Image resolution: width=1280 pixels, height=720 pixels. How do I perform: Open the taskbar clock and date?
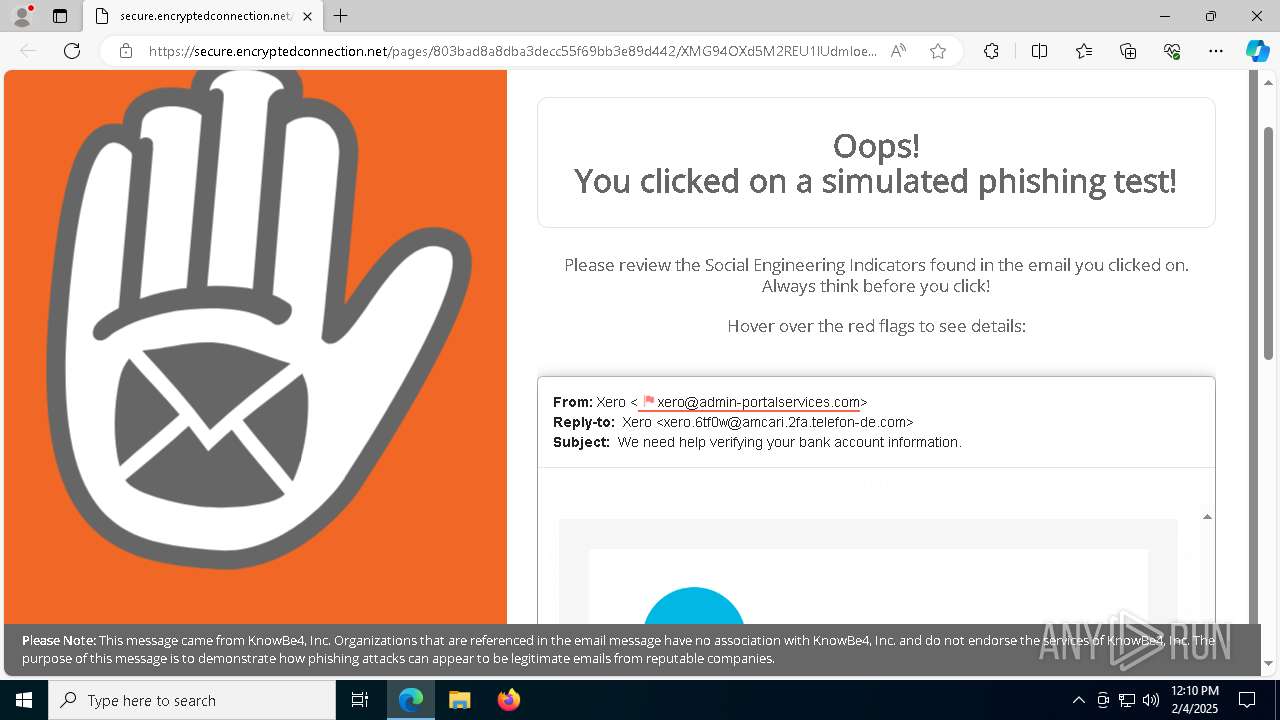(x=1194, y=700)
